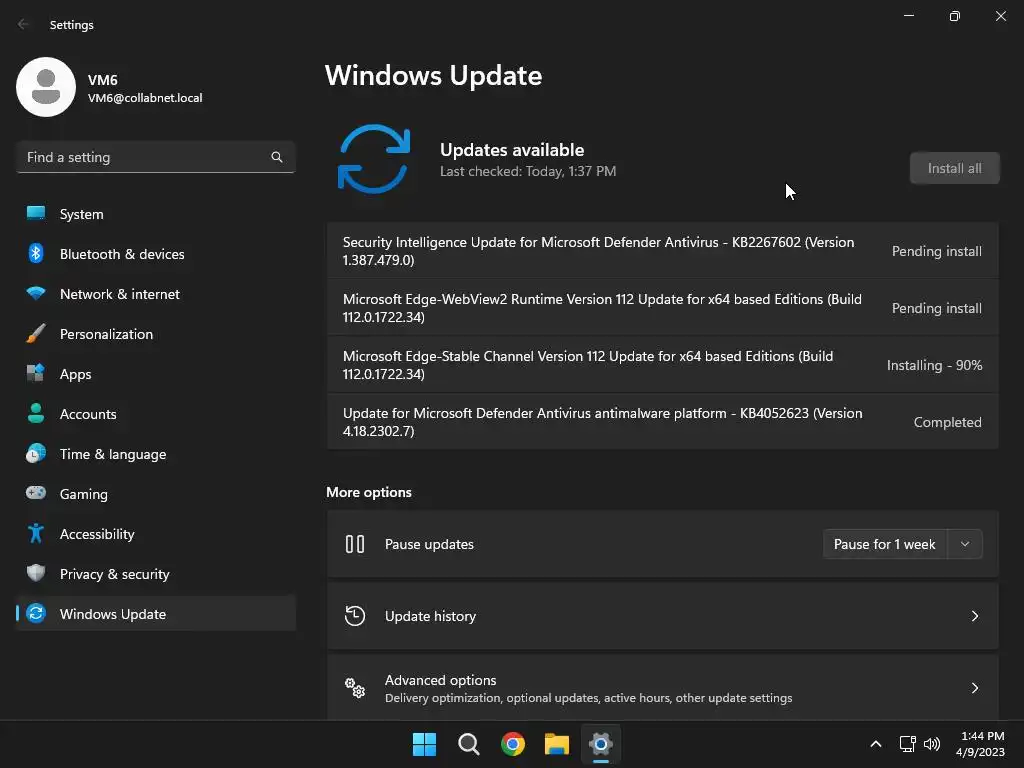Click the System monitor icon in sidebar
The image size is (1024, 768).
click(36, 213)
